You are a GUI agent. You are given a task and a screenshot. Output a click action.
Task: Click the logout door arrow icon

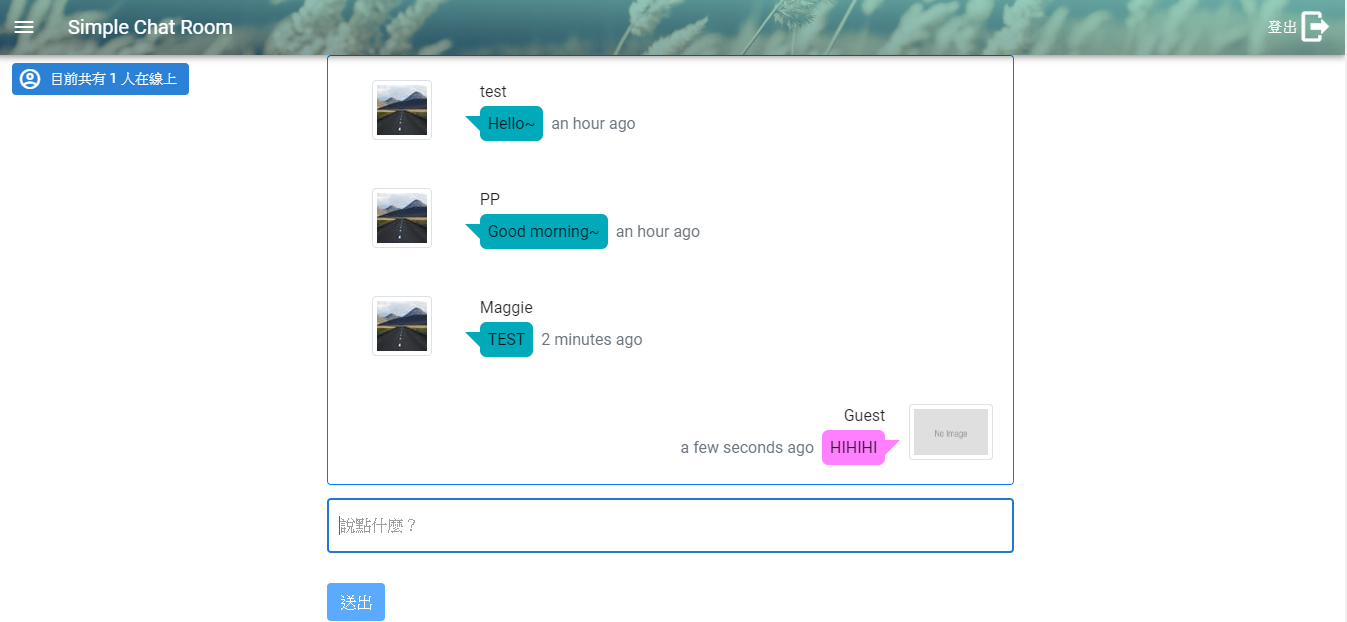coord(1315,27)
